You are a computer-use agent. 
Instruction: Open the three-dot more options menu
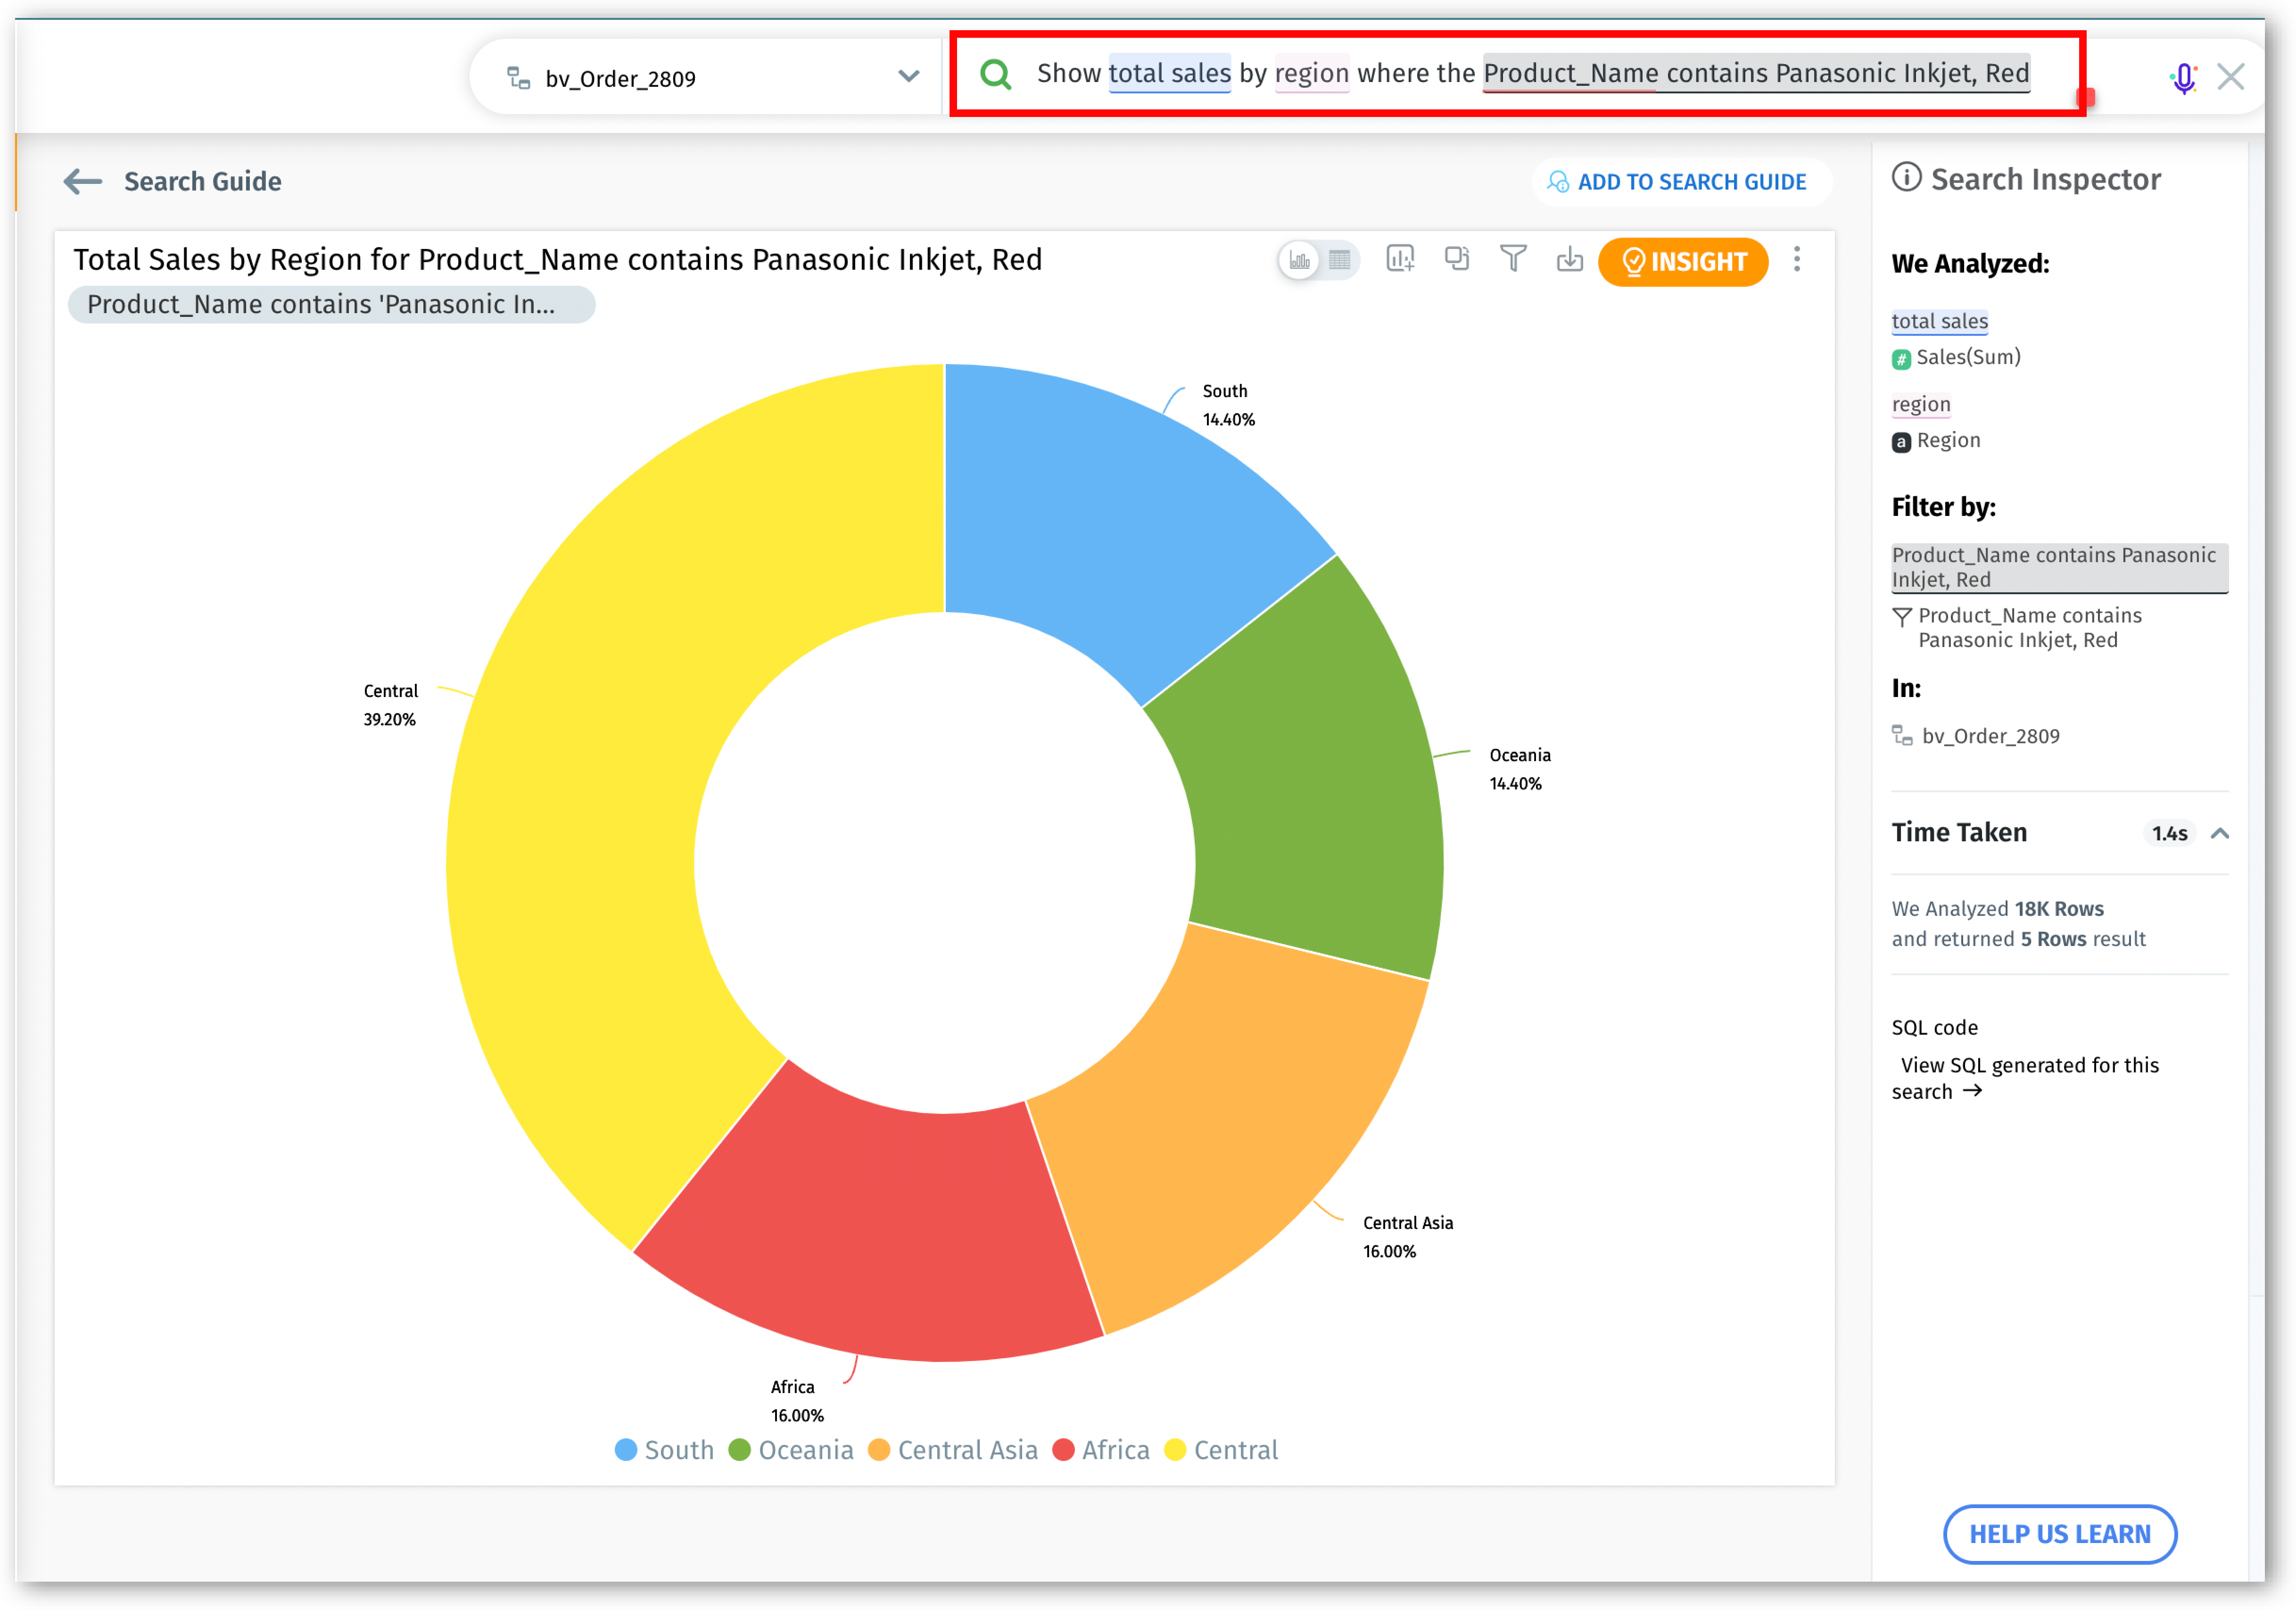[1797, 260]
